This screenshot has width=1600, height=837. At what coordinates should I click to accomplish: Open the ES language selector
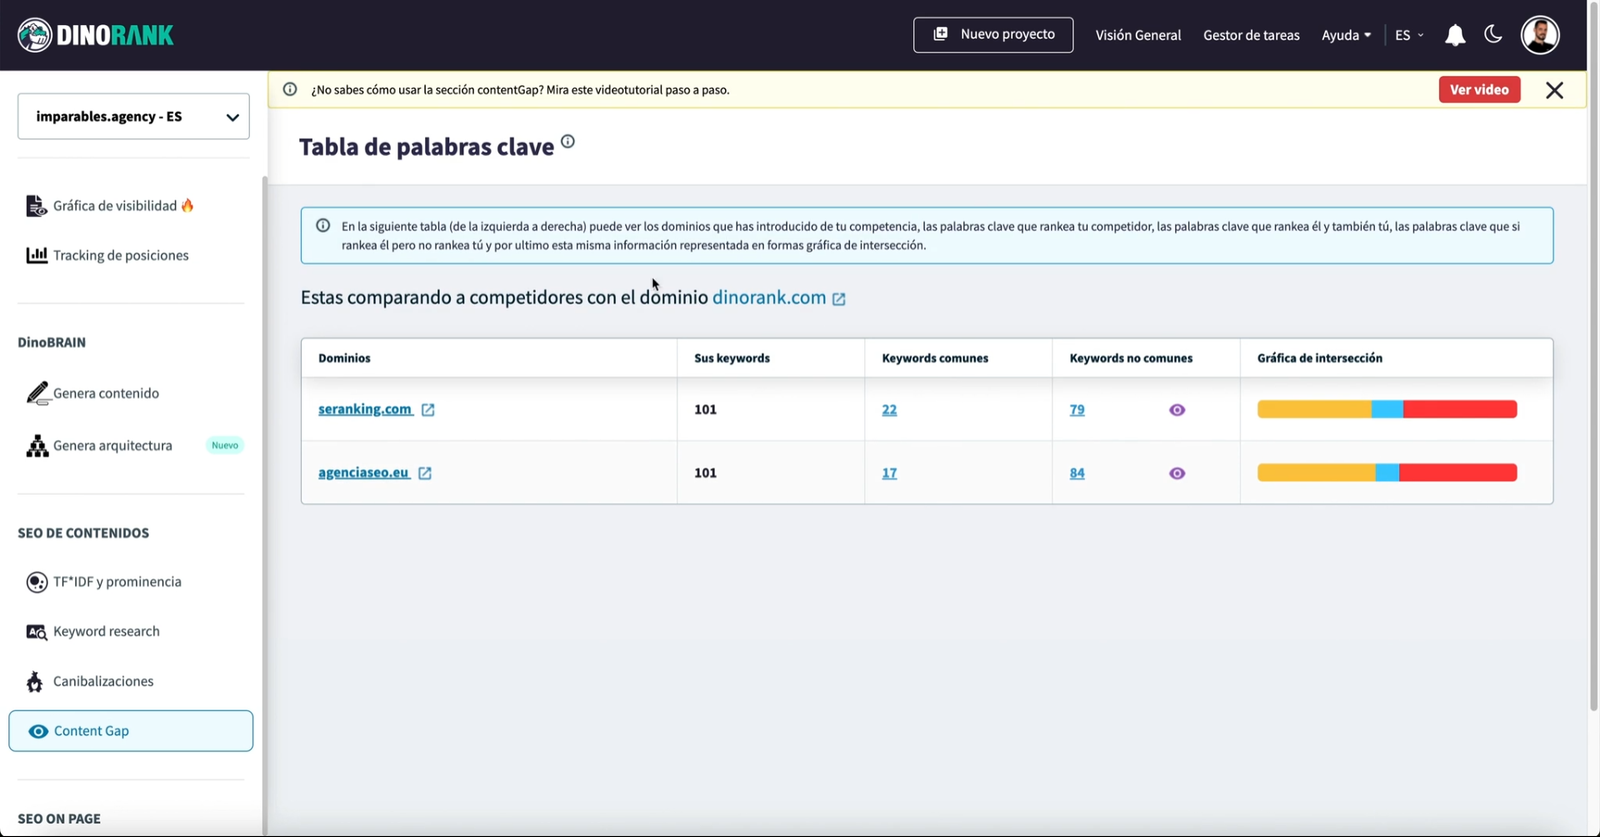[1409, 35]
